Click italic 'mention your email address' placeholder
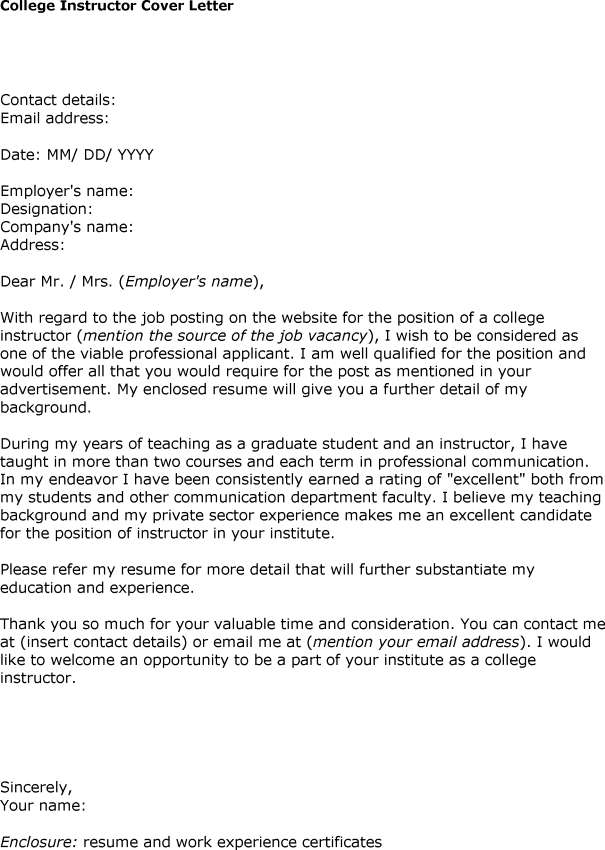The width and height of the screenshot is (605, 850). [x=416, y=643]
